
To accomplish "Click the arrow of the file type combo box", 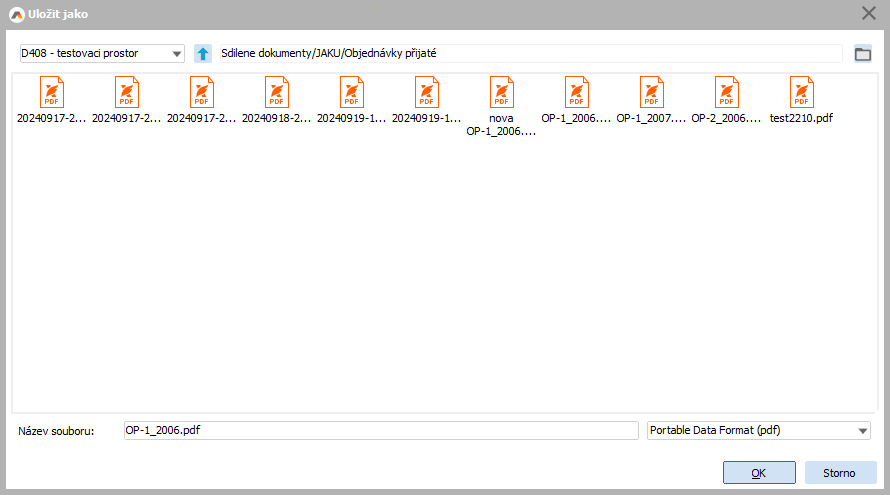I will 862,431.
